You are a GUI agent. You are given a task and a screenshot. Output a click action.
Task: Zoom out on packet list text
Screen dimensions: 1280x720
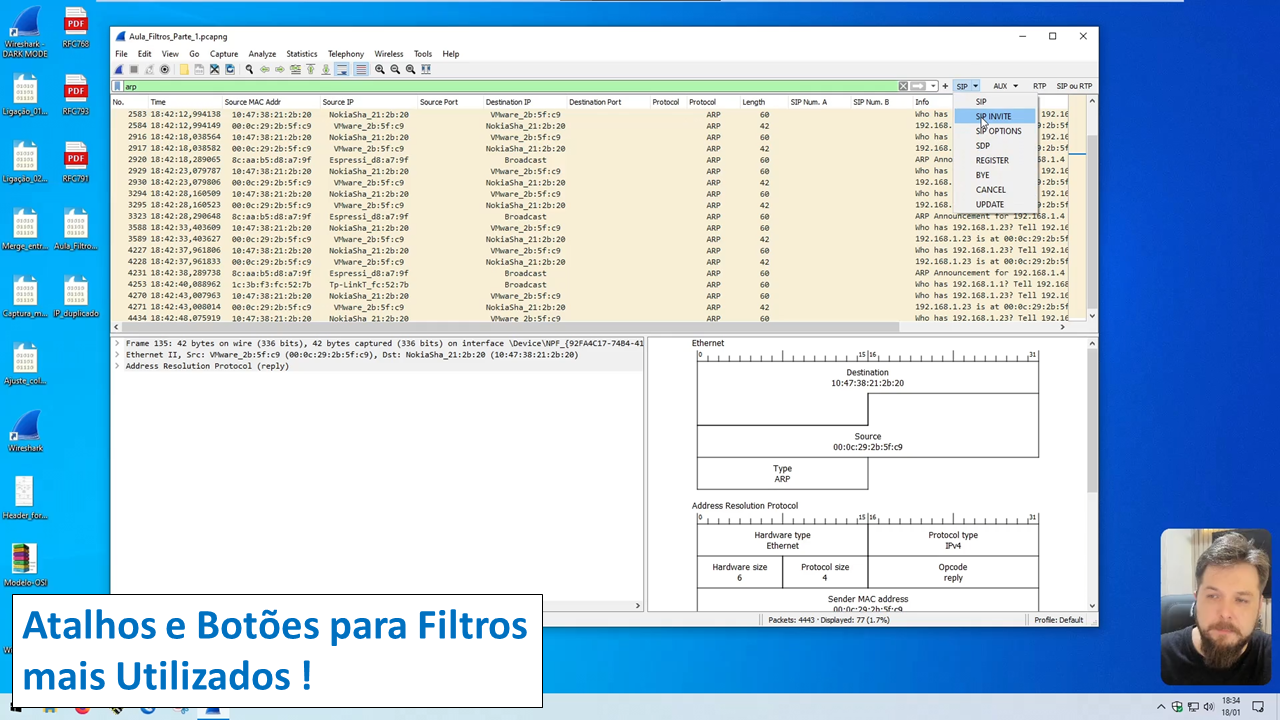point(395,69)
